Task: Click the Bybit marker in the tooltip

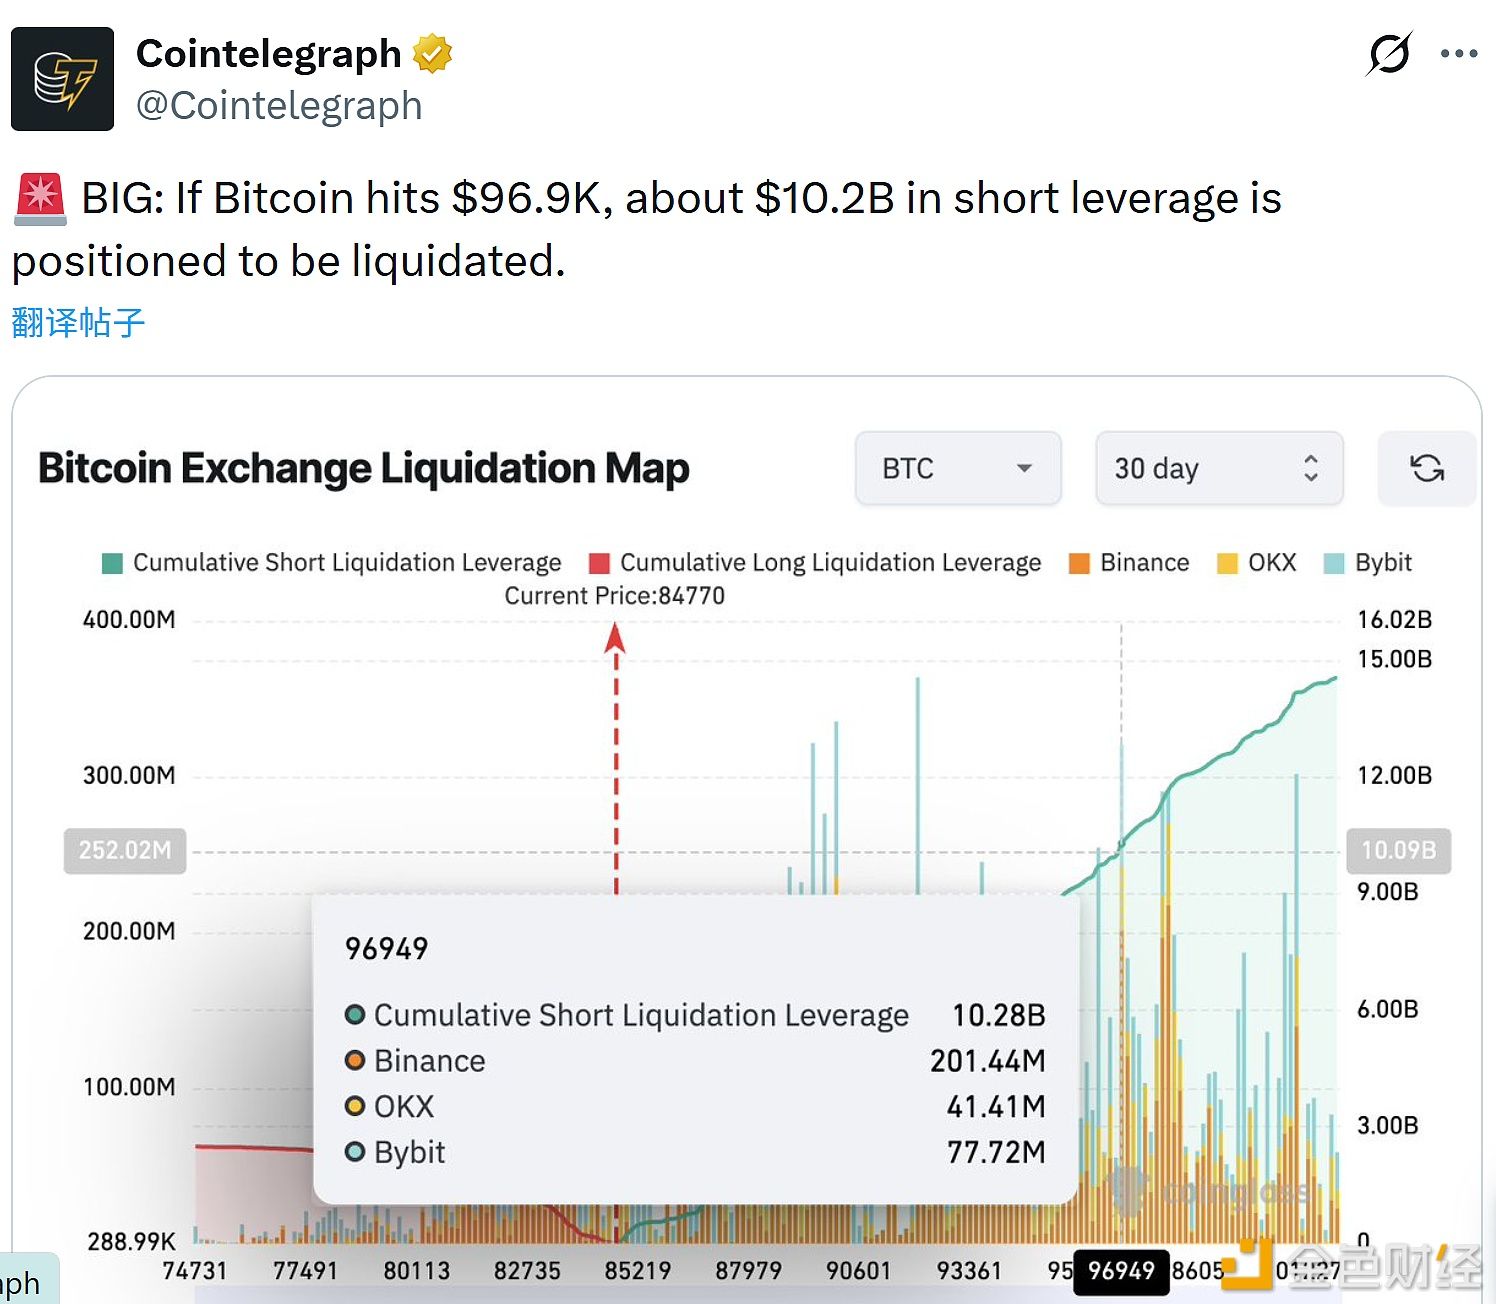Action: click(x=355, y=1152)
